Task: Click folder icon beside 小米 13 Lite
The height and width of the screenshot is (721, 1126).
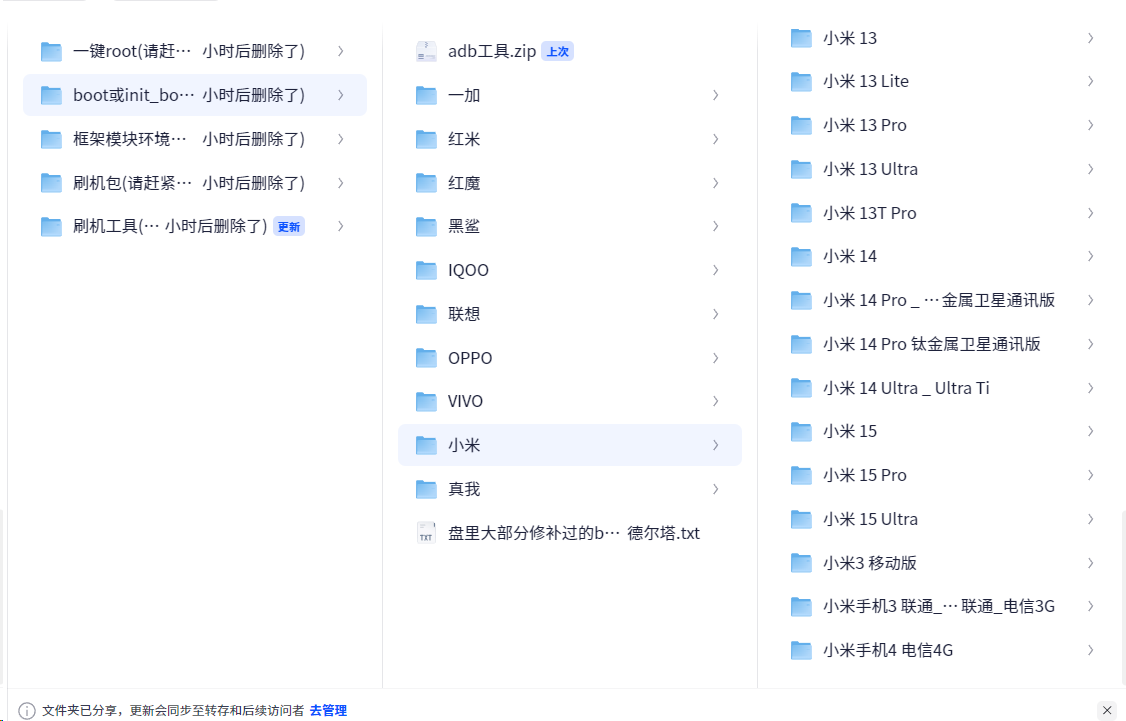Action: [801, 81]
